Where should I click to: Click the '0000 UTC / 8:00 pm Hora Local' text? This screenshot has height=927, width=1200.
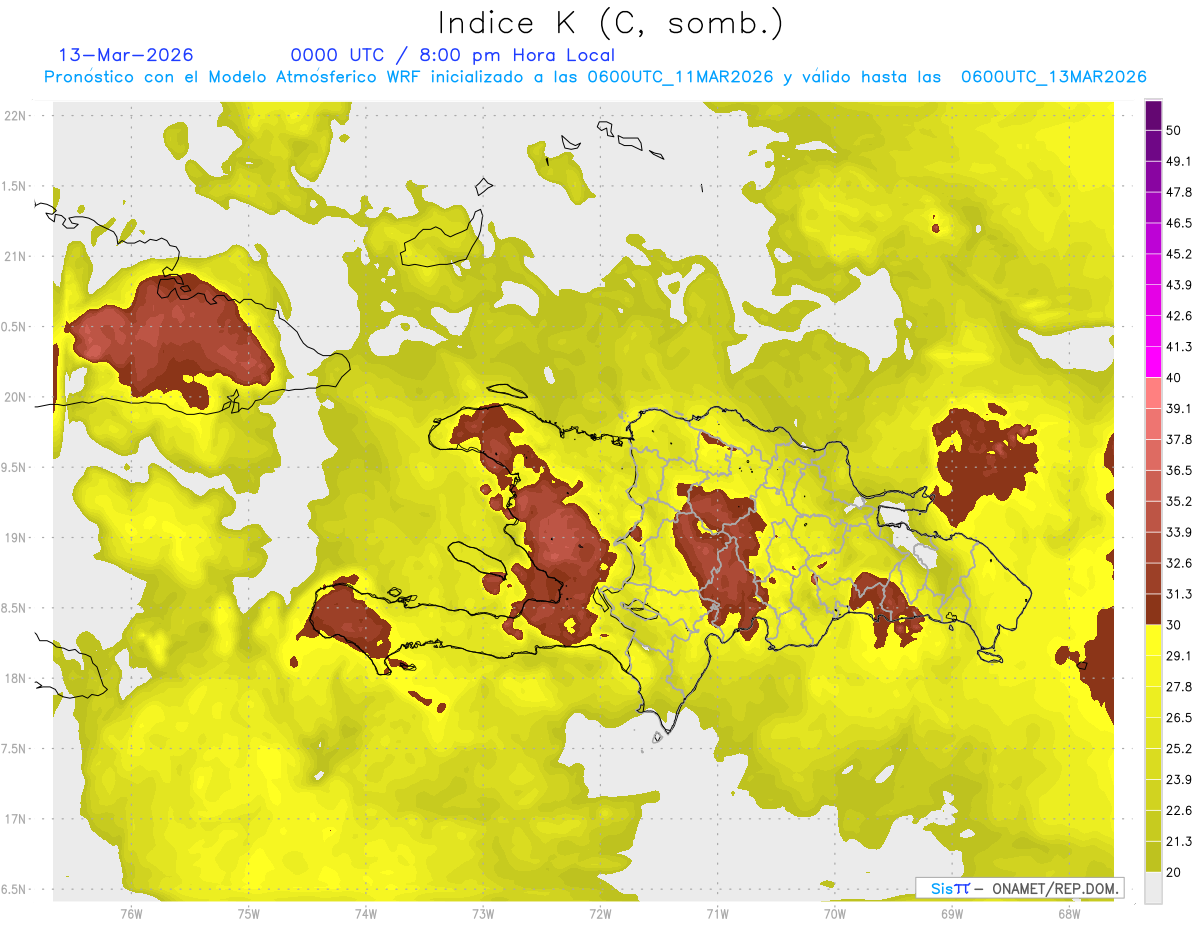click(452, 56)
